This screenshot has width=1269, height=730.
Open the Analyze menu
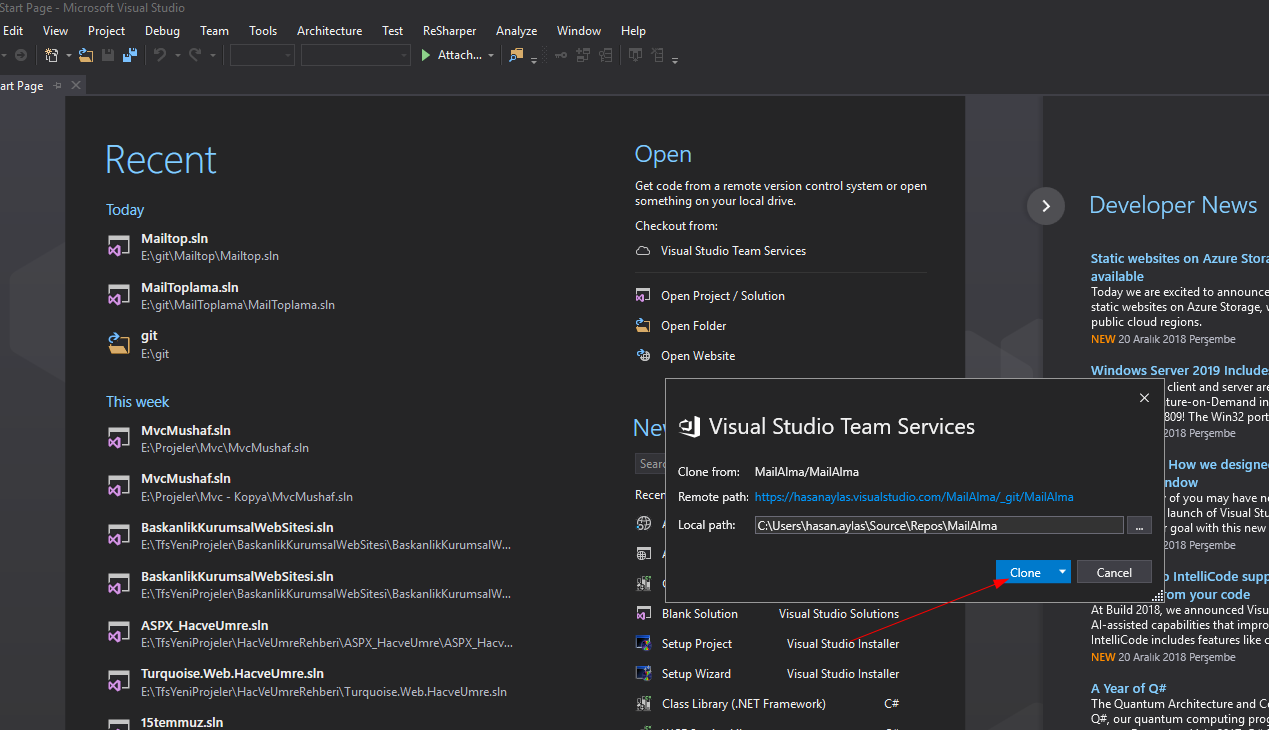[x=517, y=31]
